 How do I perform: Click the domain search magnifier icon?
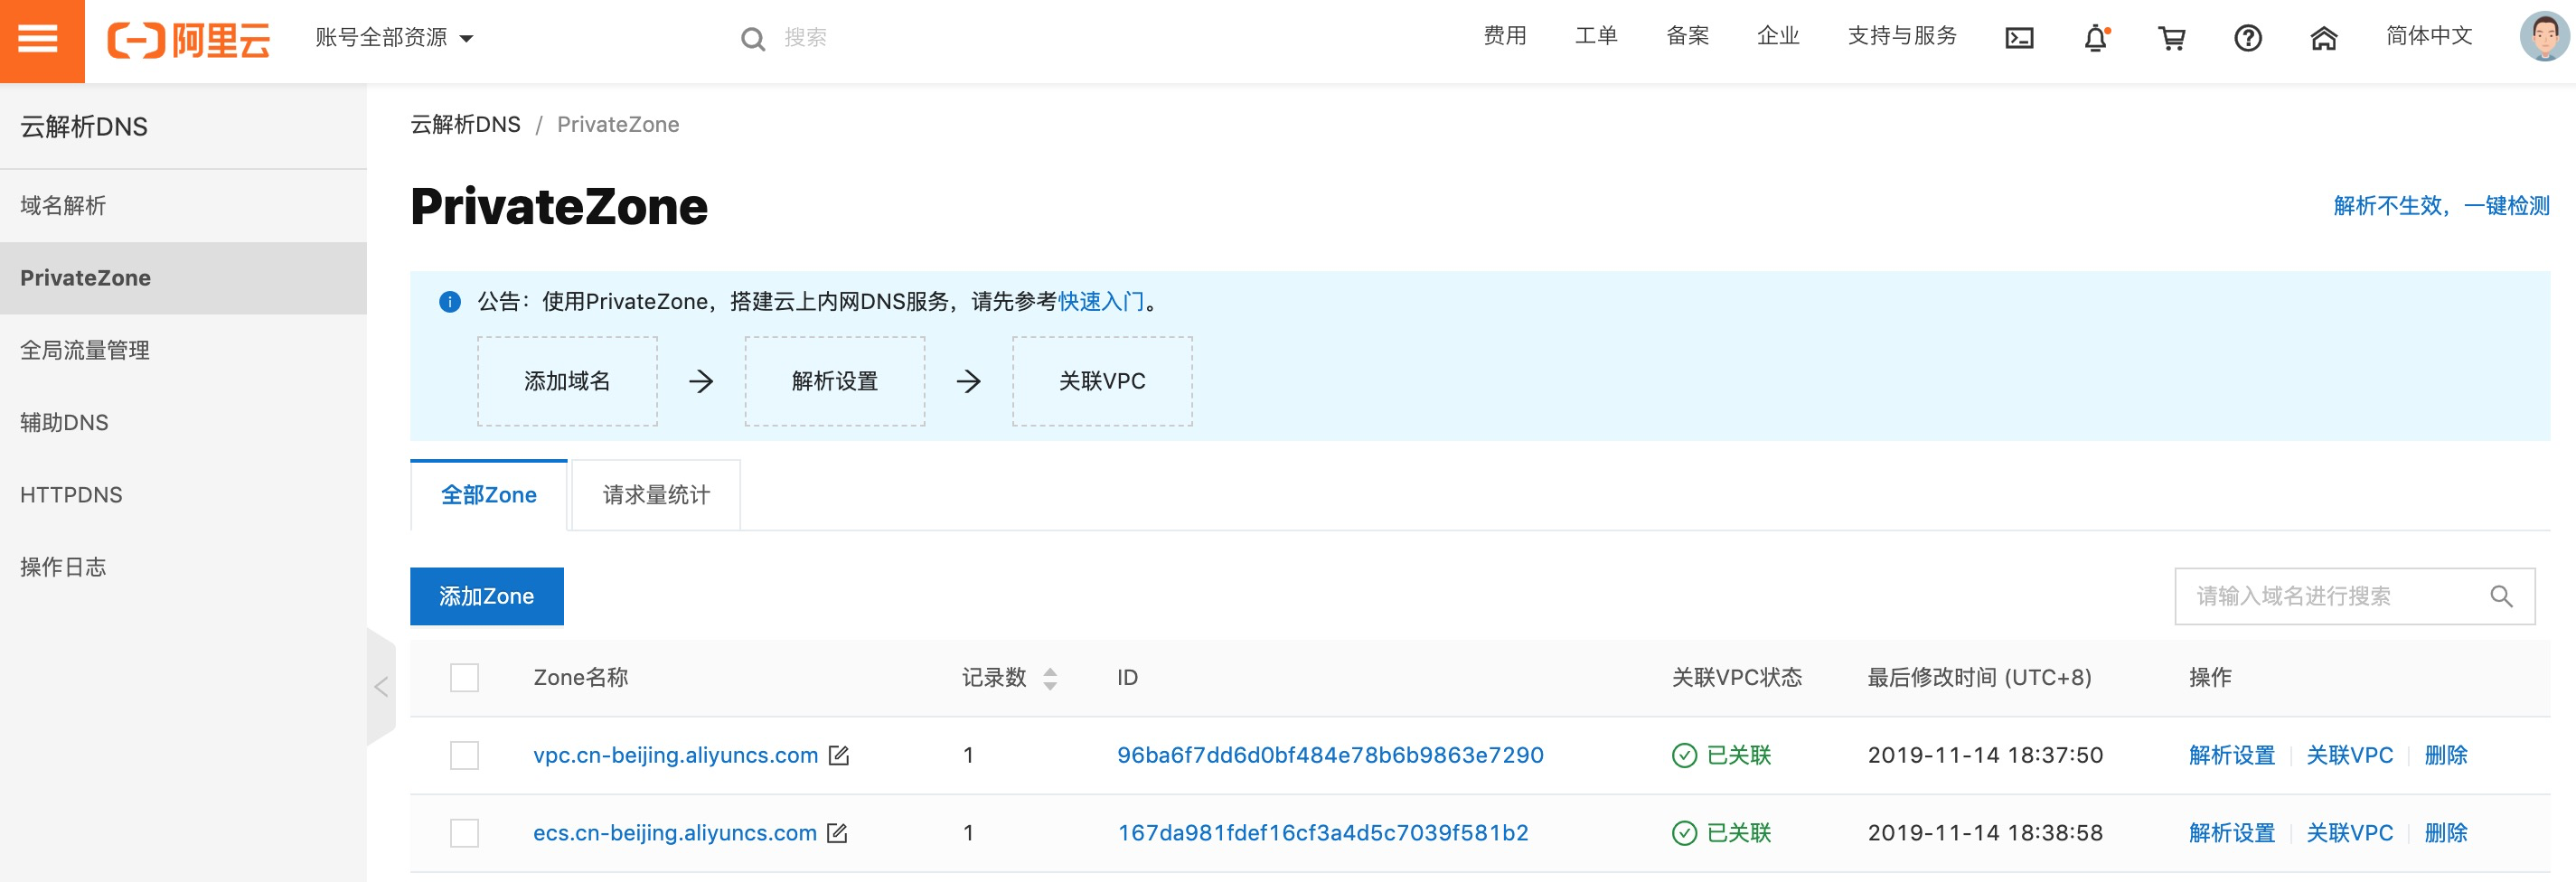tap(2501, 596)
